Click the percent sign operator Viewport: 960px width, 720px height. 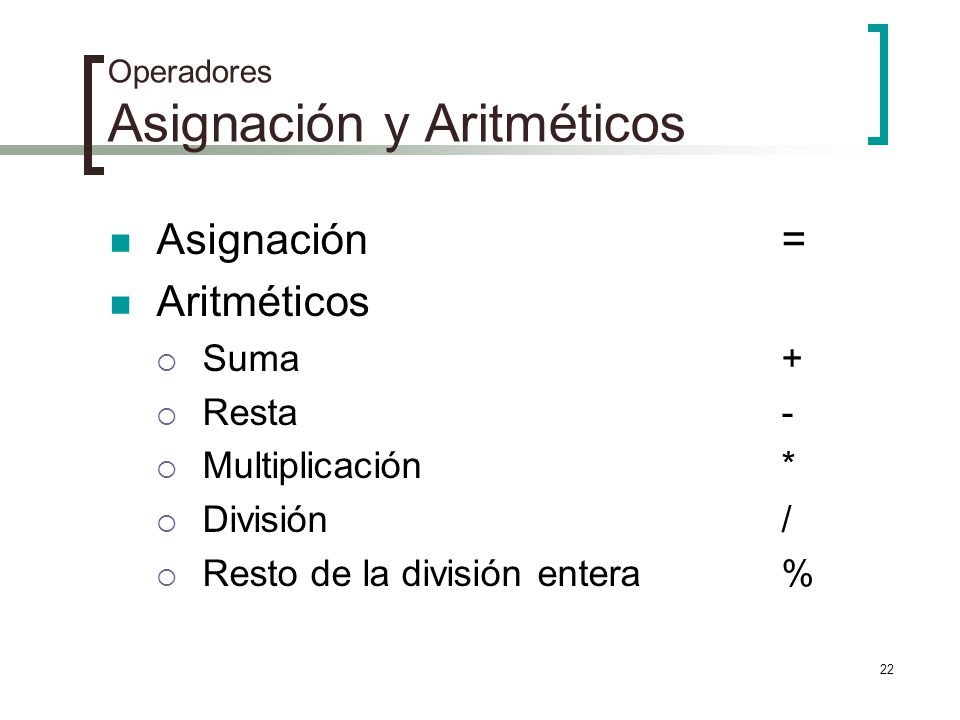point(797,573)
